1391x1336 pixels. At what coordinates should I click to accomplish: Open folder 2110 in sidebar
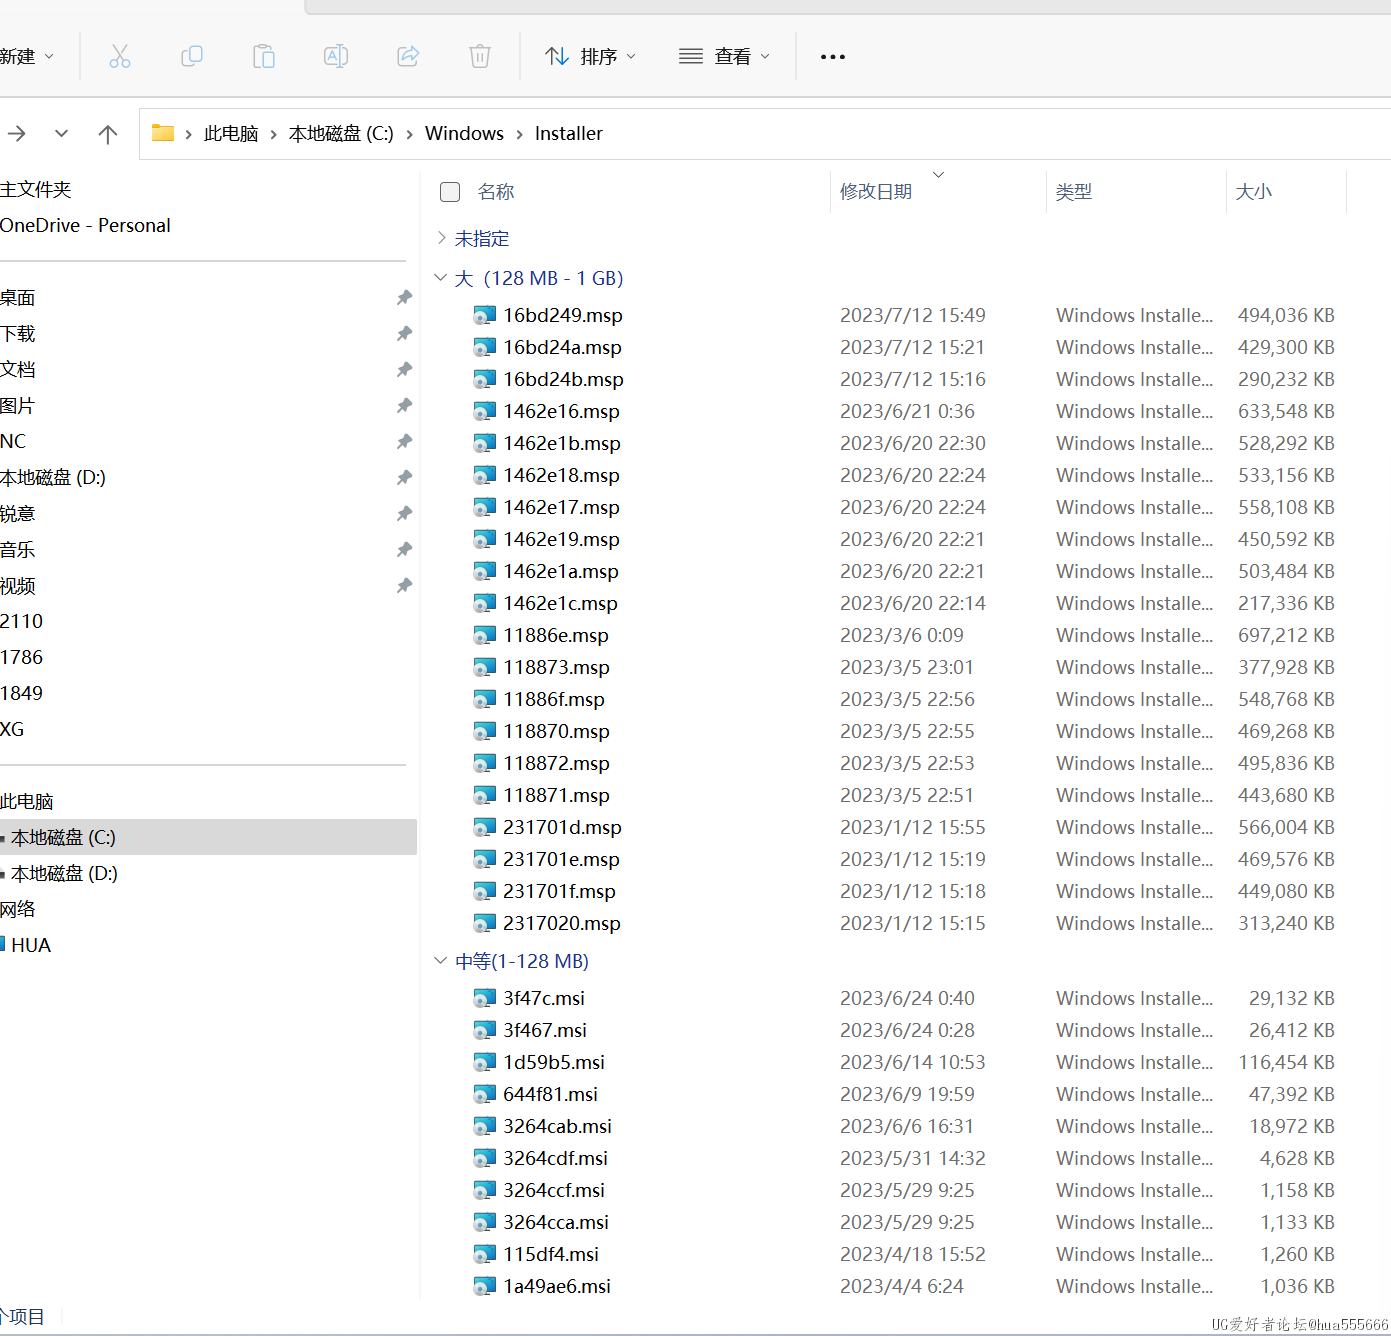pos(22,621)
